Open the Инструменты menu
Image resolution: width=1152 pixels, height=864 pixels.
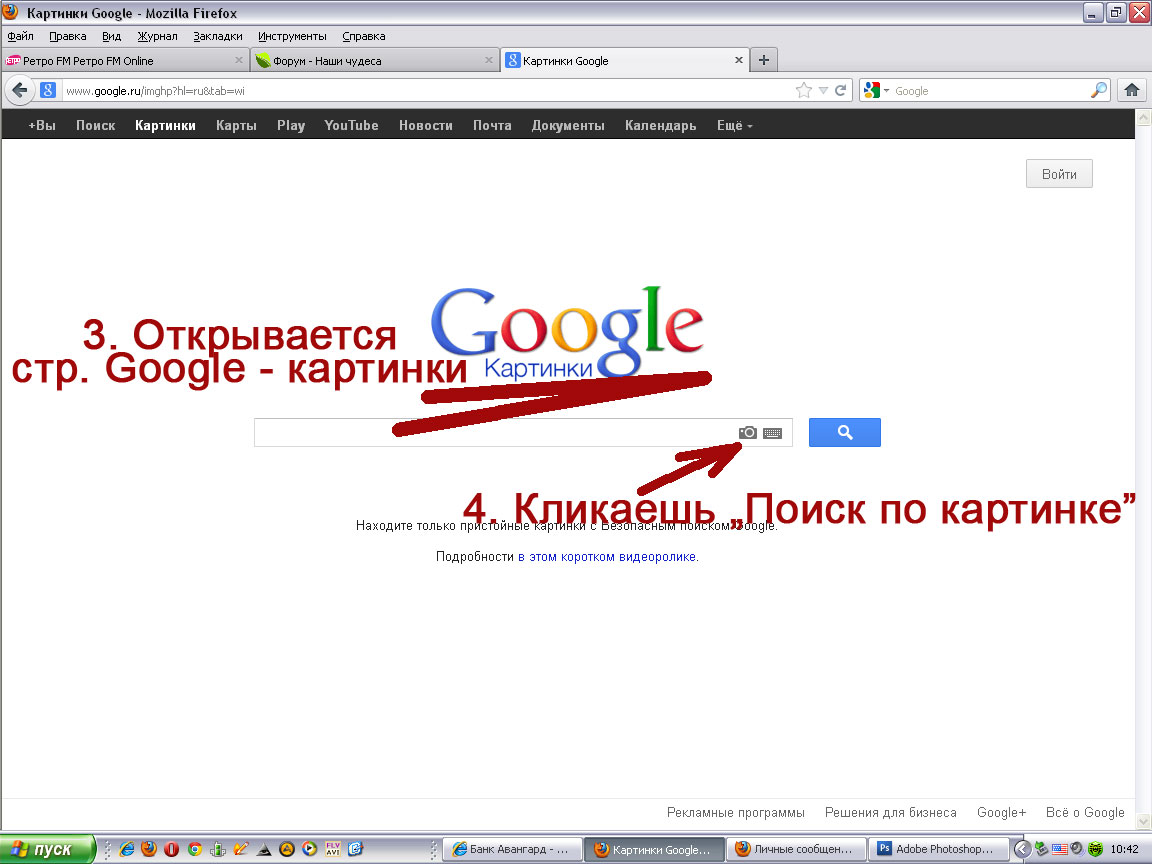[x=292, y=36]
